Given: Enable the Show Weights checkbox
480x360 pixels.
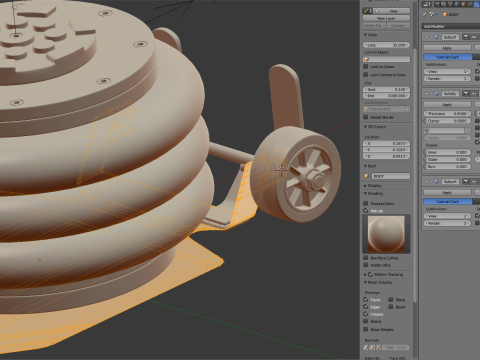Looking at the screenshot, I should point(366,329).
